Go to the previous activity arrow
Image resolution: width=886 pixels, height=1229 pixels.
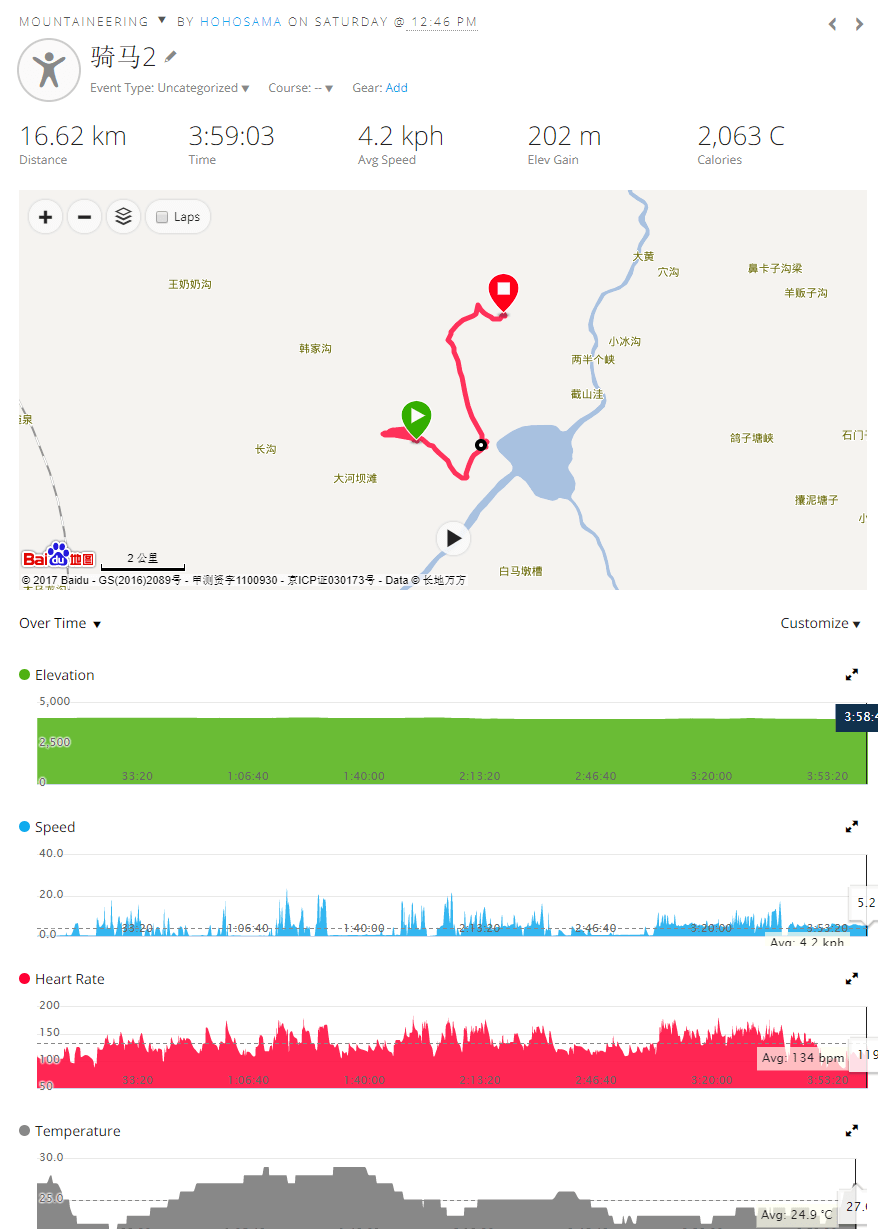click(833, 24)
